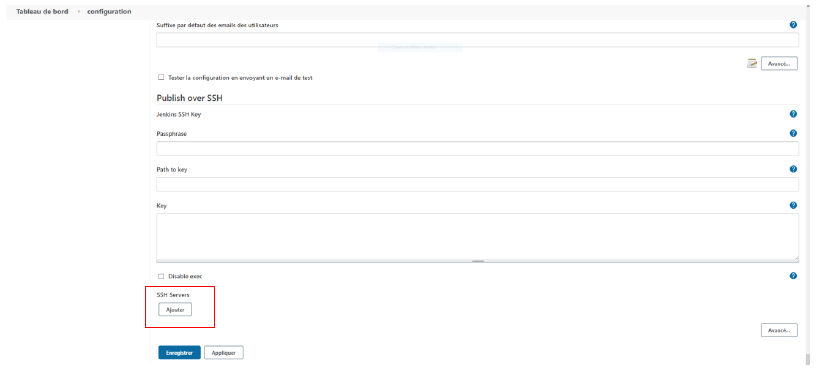This screenshot has height=376, width=816.
Task: Click inside the Path to key field
Action: 478,185
